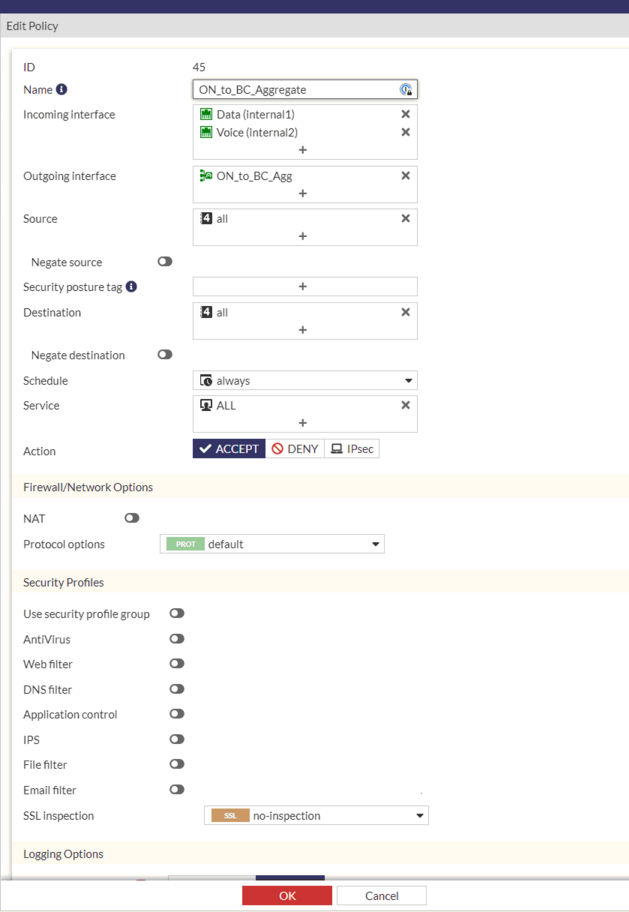The width and height of the screenshot is (629, 912).
Task: Remove Voice (internal2) from incoming interface
Action: [x=405, y=132]
